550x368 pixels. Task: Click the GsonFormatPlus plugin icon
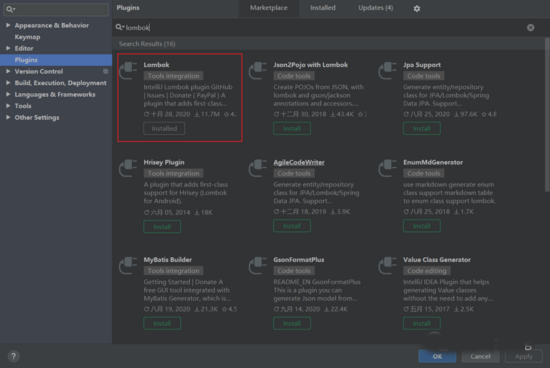(x=258, y=265)
